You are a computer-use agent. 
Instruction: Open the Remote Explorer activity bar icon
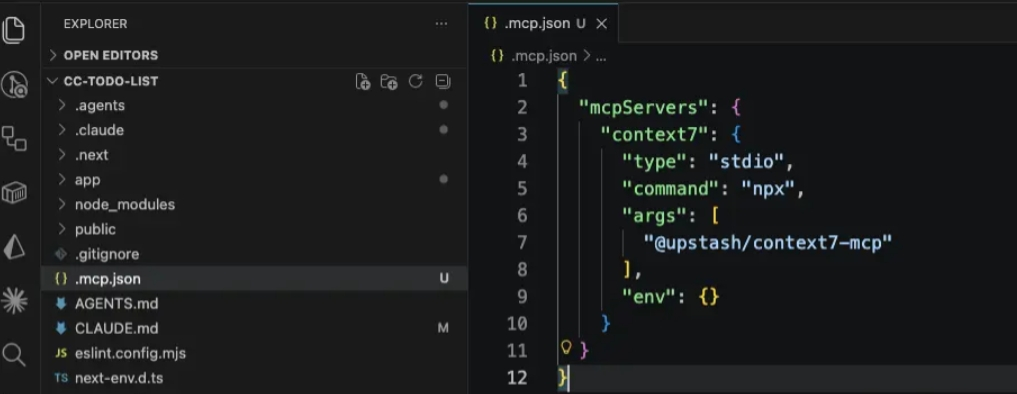[14, 138]
